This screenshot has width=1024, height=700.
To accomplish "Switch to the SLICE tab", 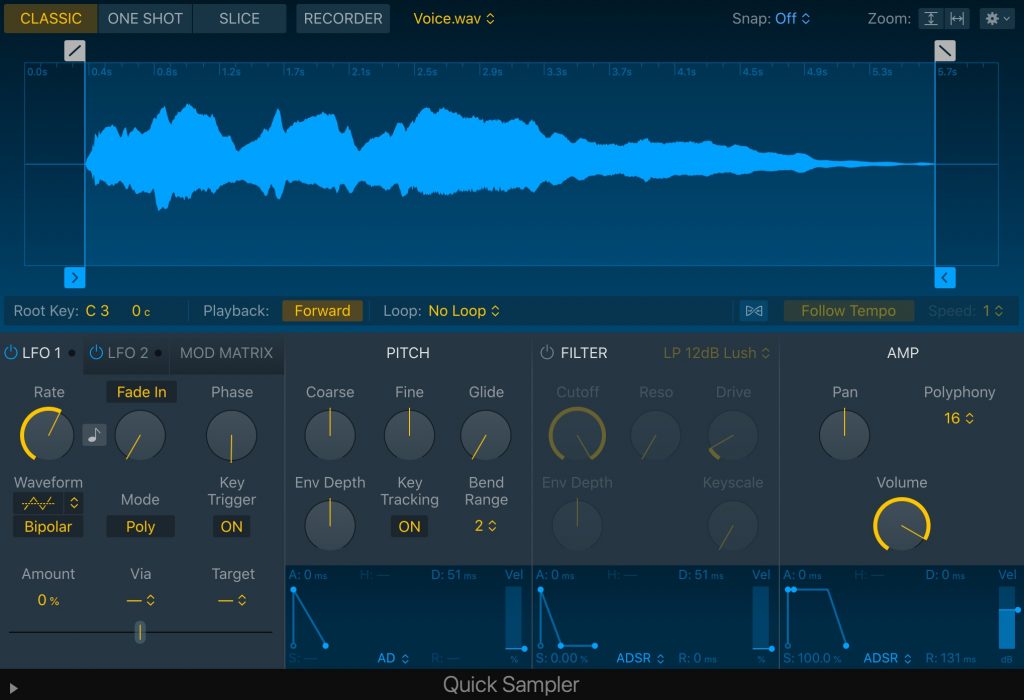I will coord(240,18).
